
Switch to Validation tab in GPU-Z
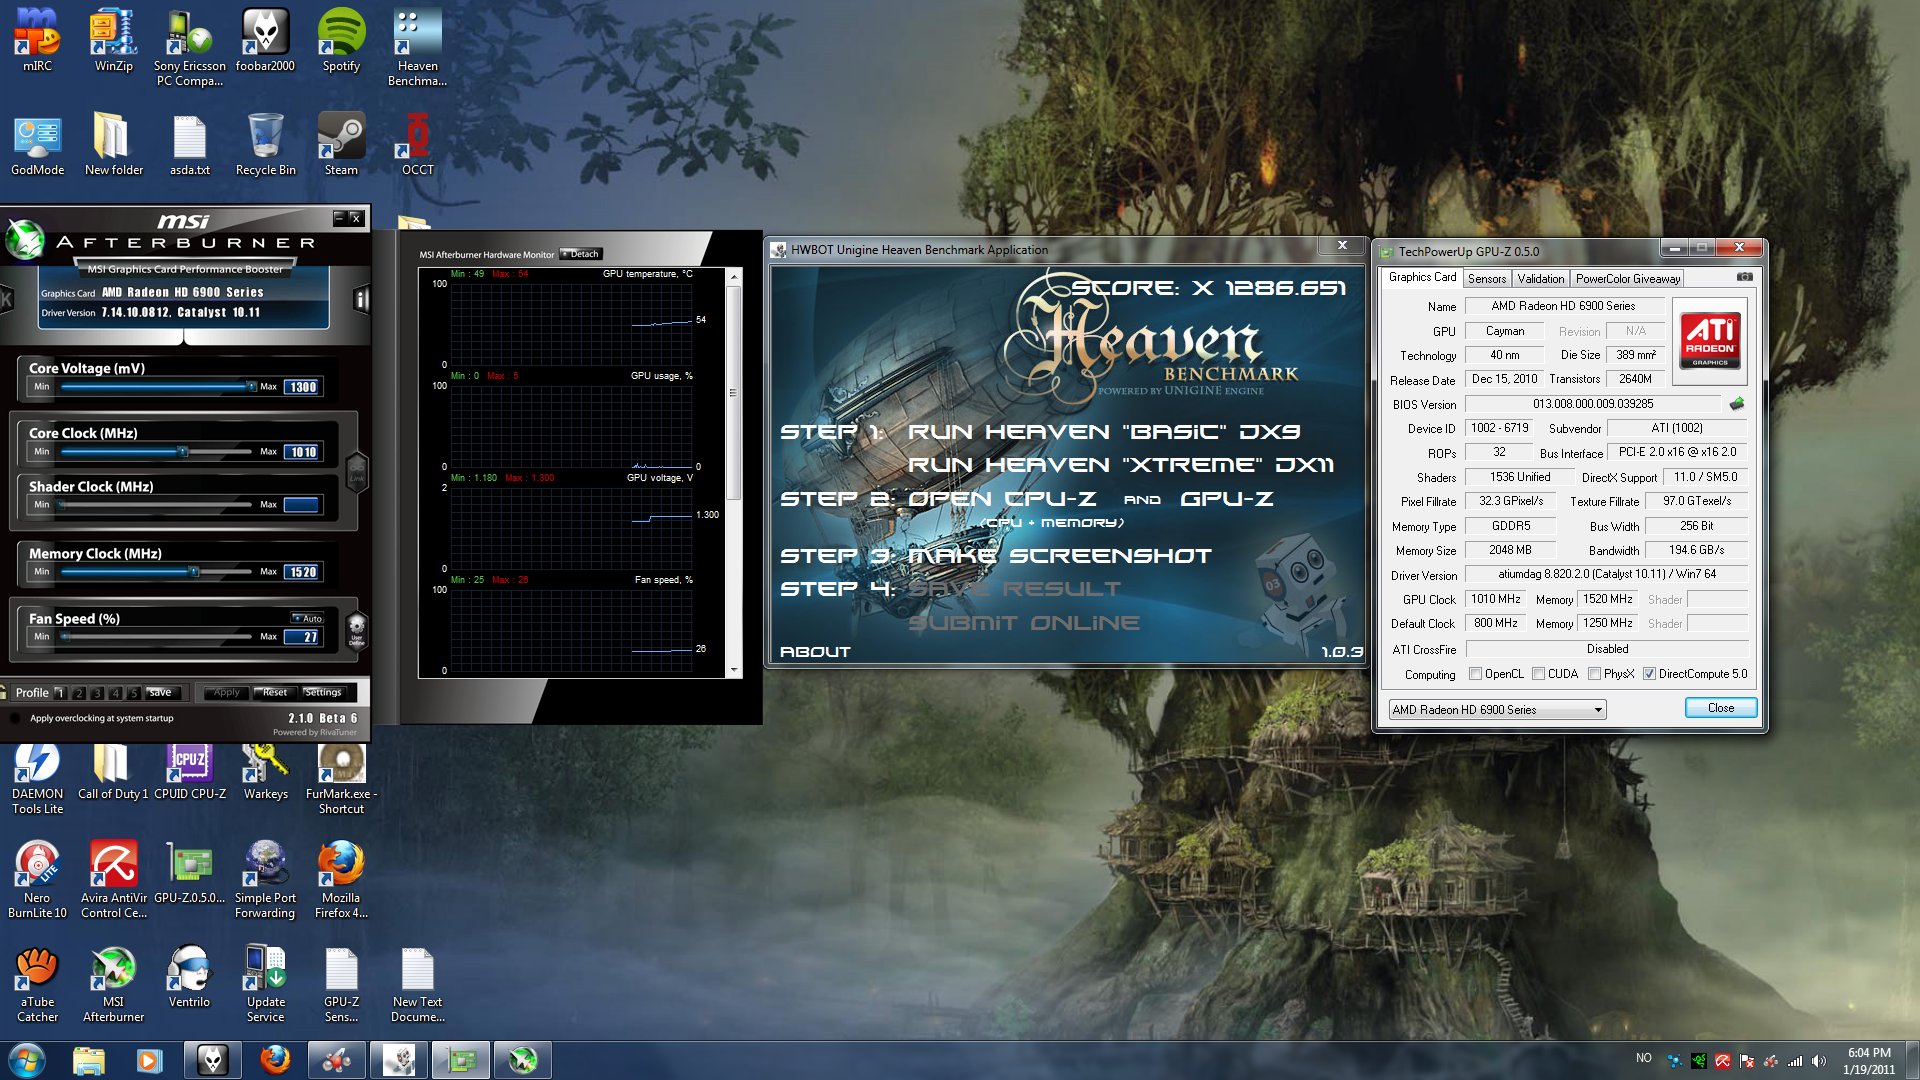[x=1540, y=279]
